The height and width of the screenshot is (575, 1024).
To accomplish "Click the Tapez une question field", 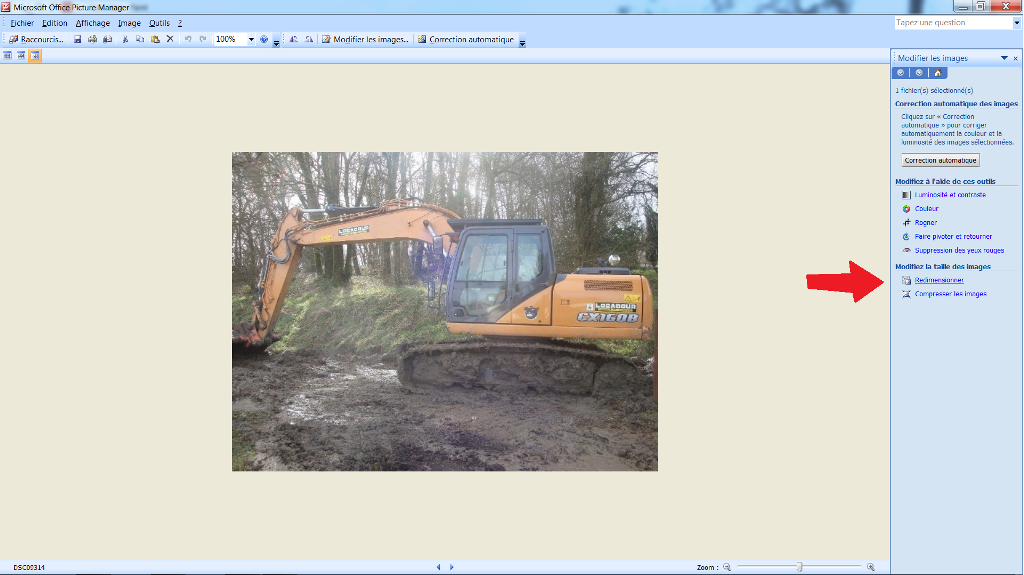I will [953, 22].
